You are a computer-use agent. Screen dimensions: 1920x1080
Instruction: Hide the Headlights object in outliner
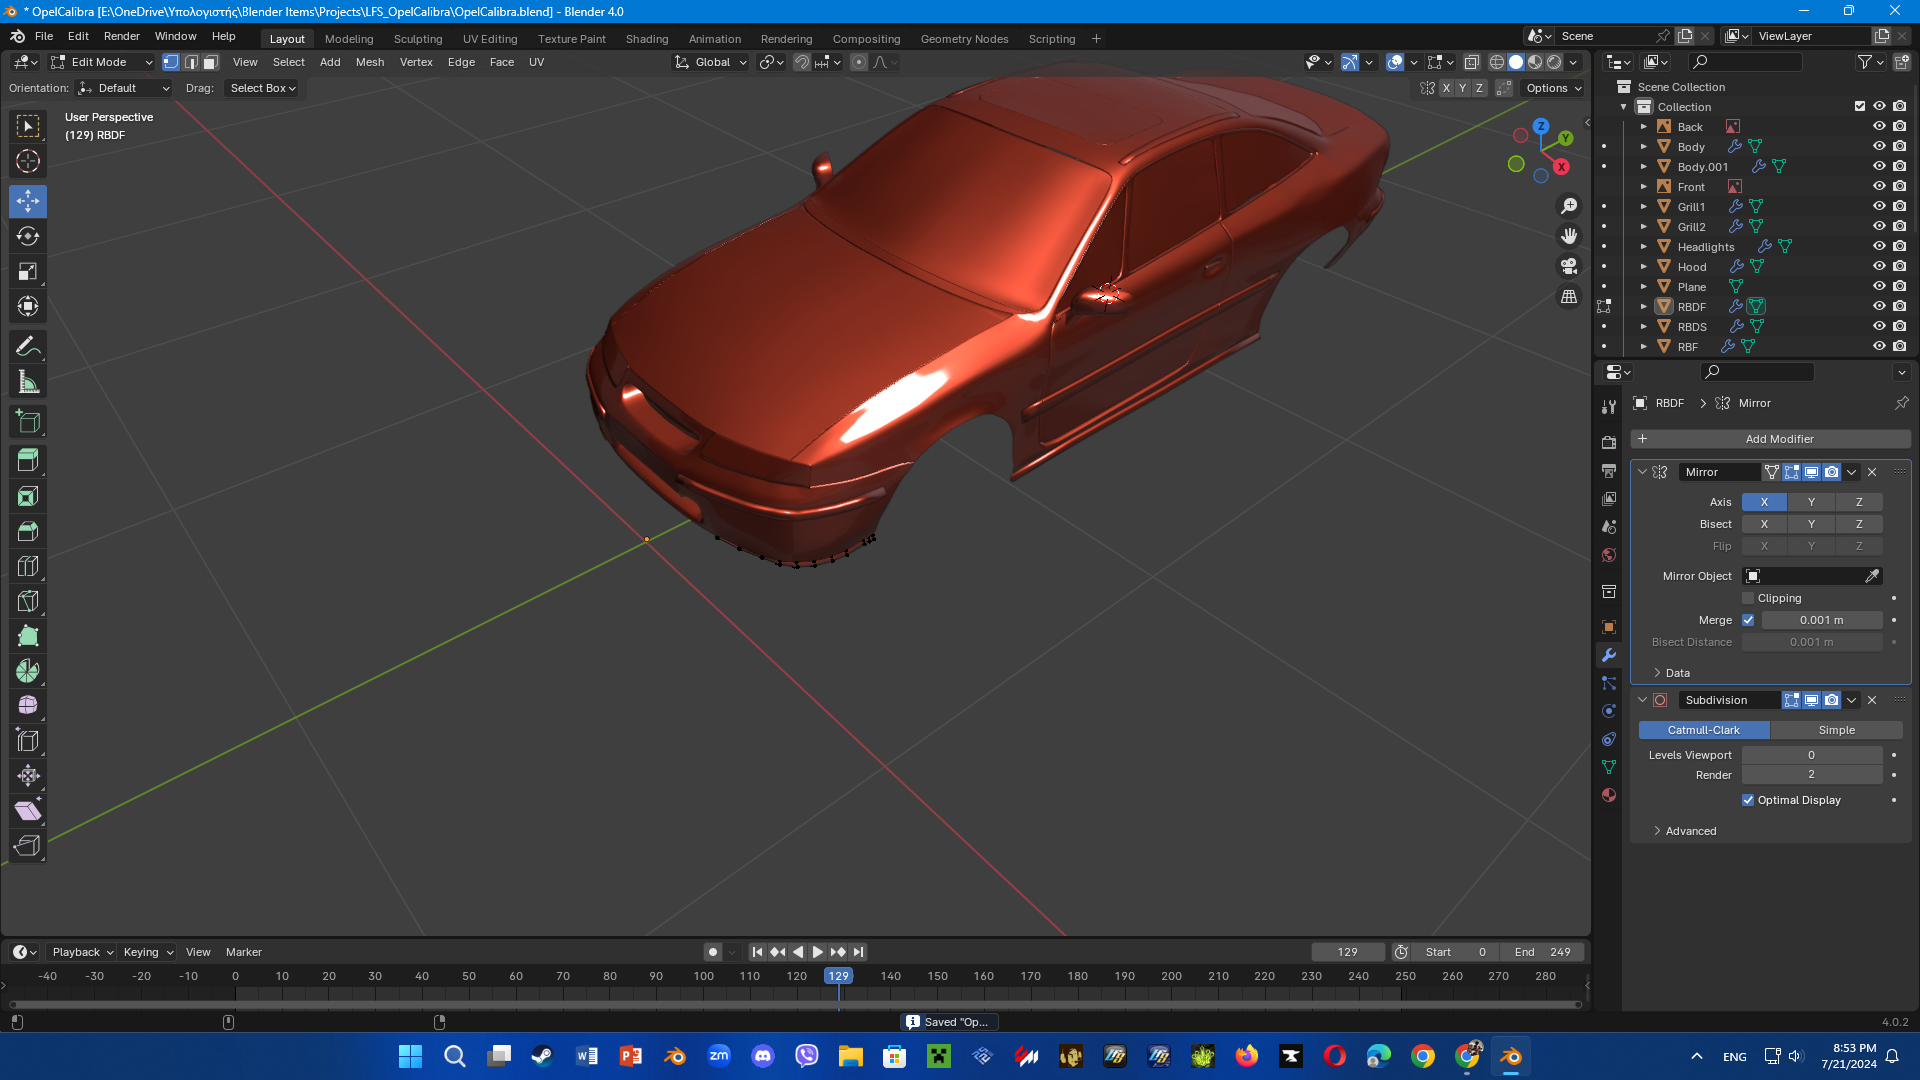[1879, 246]
